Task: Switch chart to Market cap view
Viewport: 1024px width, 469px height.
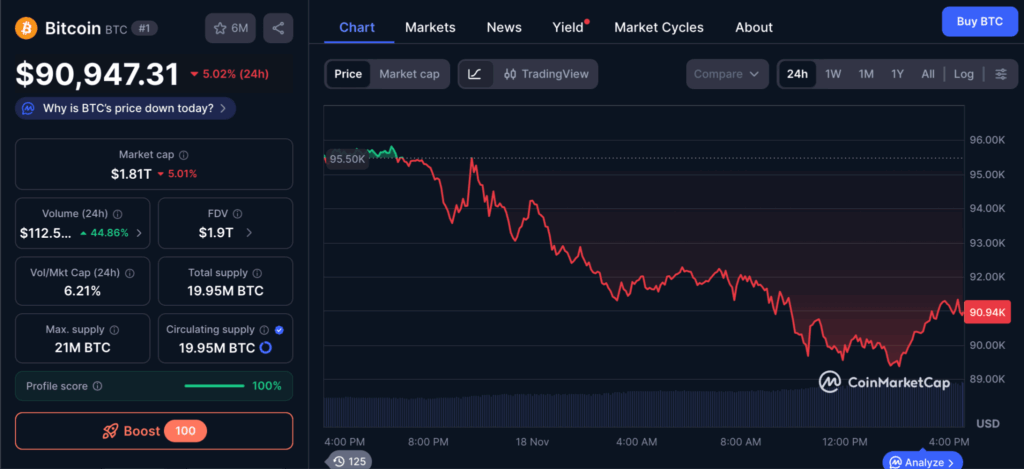Action: [409, 74]
